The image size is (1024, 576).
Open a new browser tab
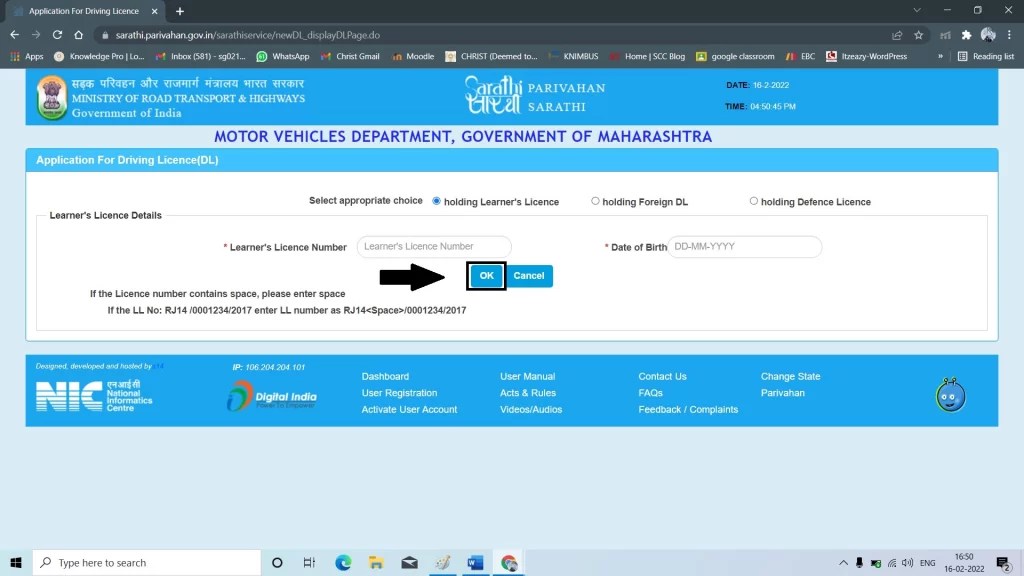tap(177, 11)
